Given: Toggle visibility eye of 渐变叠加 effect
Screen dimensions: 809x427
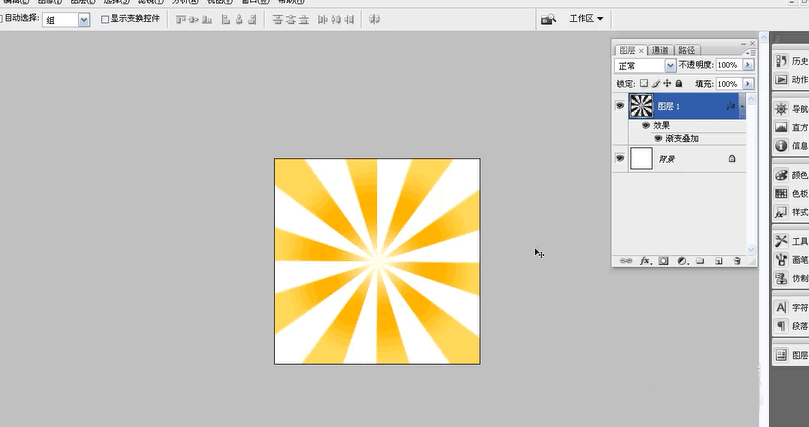Looking at the screenshot, I should [x=658, y=138].
